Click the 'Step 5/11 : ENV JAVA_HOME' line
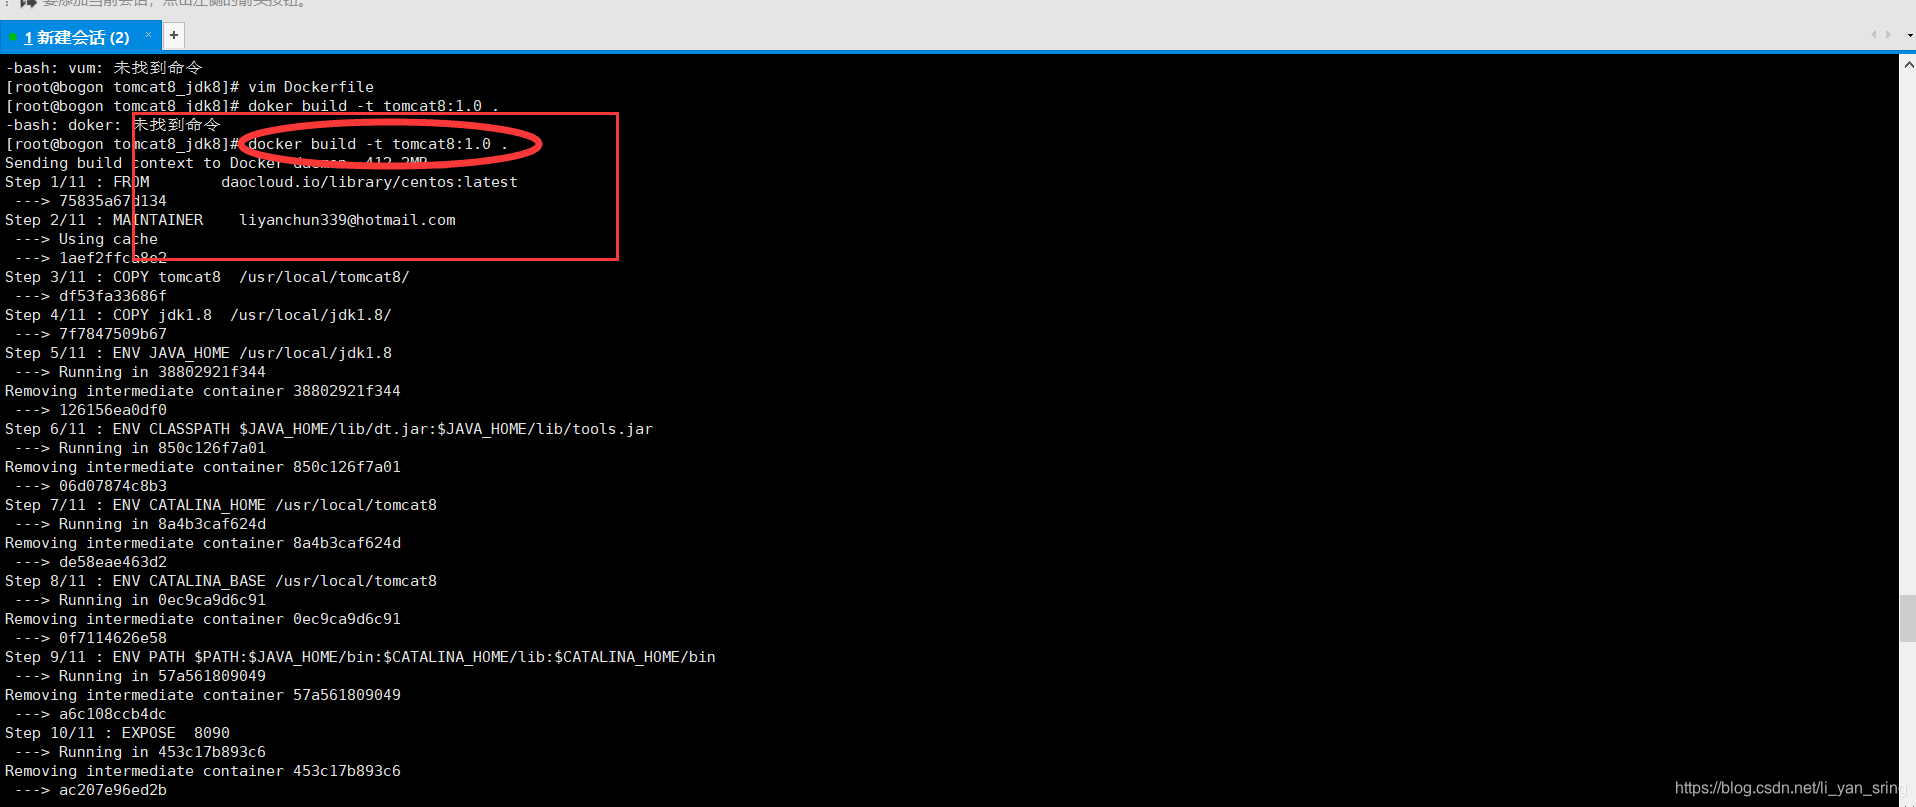 198,353
